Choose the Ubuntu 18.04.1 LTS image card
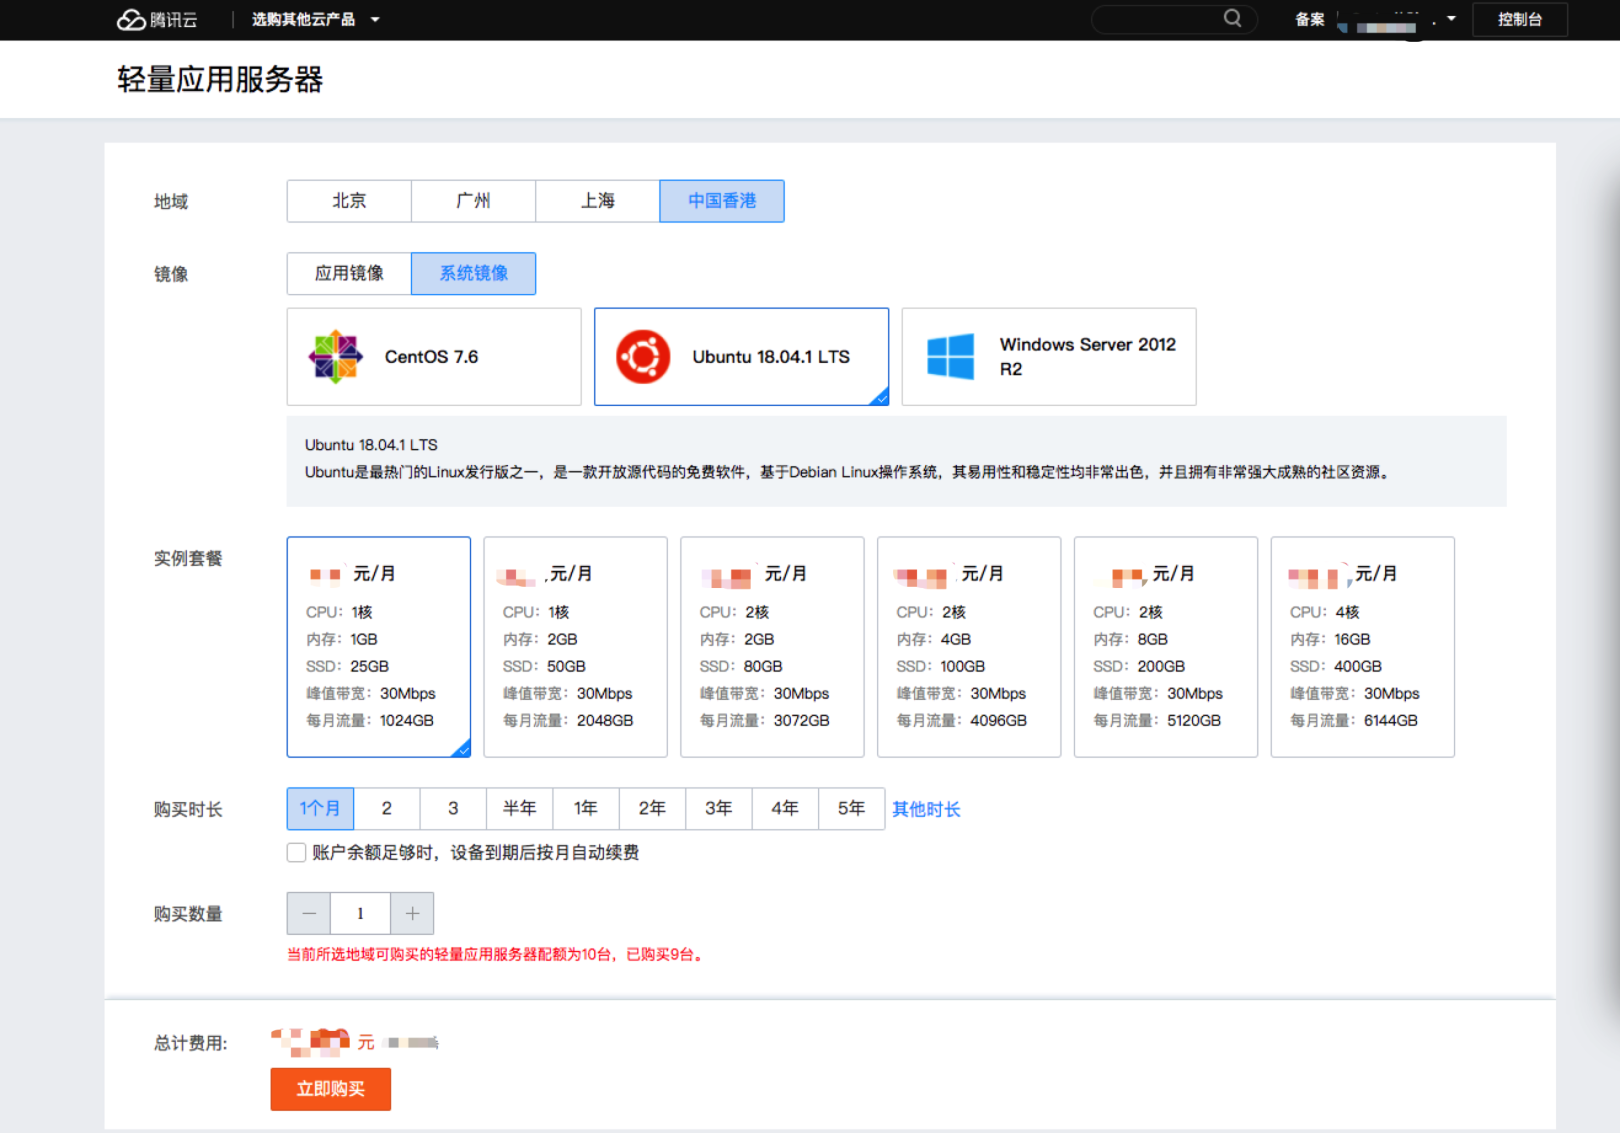1620x1133 pixels. tap(741, 357)
